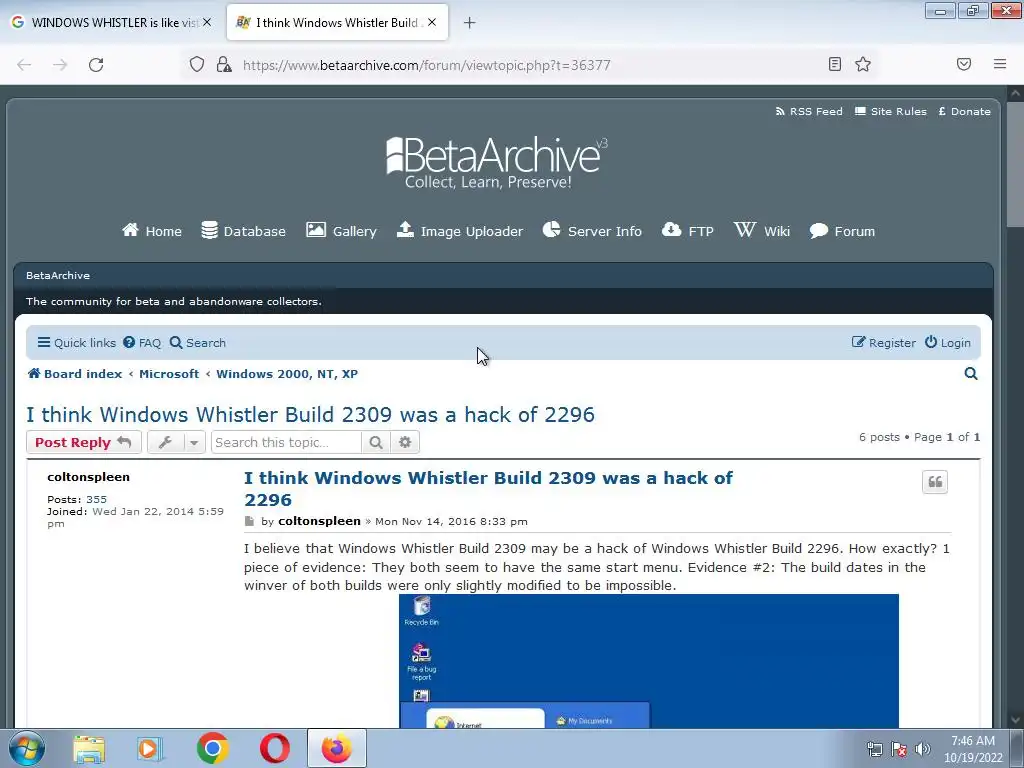The width and height of the screenshot is (1024, 768).
Task: Quote the post using the quote icon
Action: (x=935, y=482)
